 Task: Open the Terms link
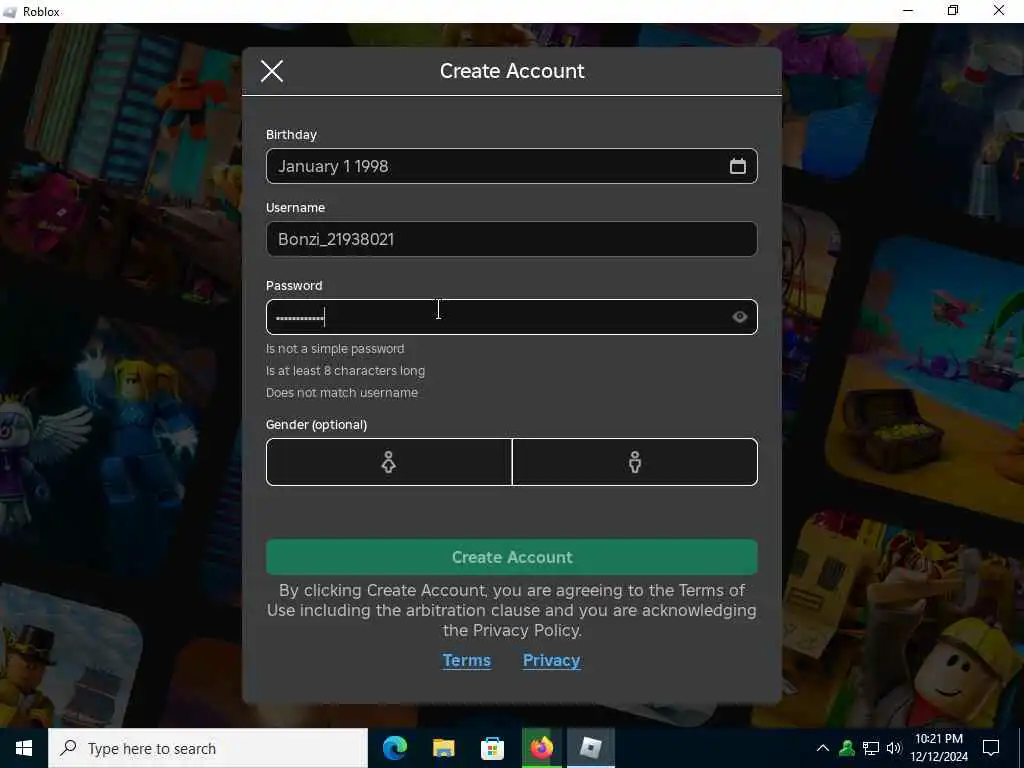(466, 660)
